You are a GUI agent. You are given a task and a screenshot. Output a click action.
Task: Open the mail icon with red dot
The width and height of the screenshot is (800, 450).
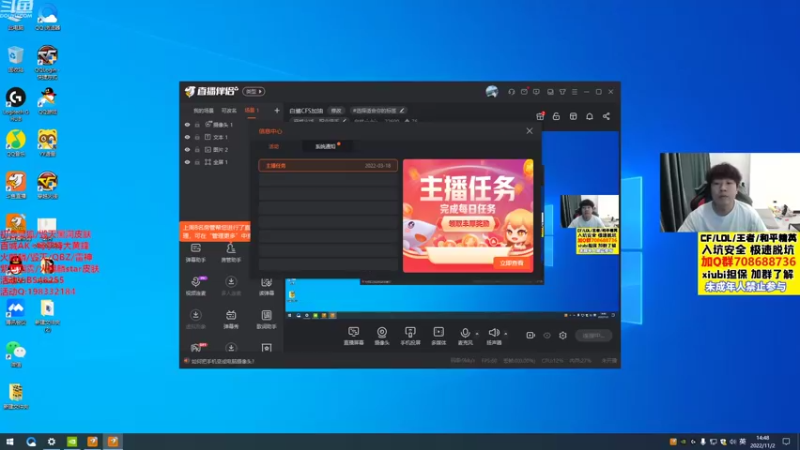point(524,92)
